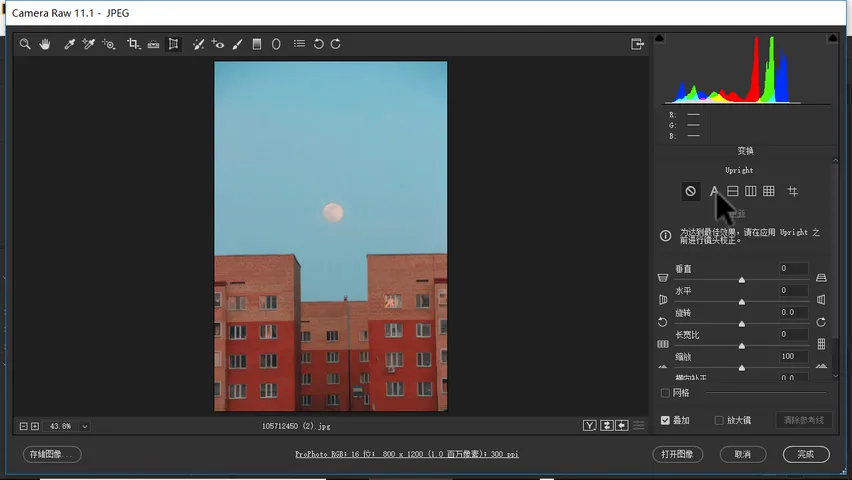Click 存储图像 save image button
This screenshot has height=480, width=852.
tap(52, 454)
